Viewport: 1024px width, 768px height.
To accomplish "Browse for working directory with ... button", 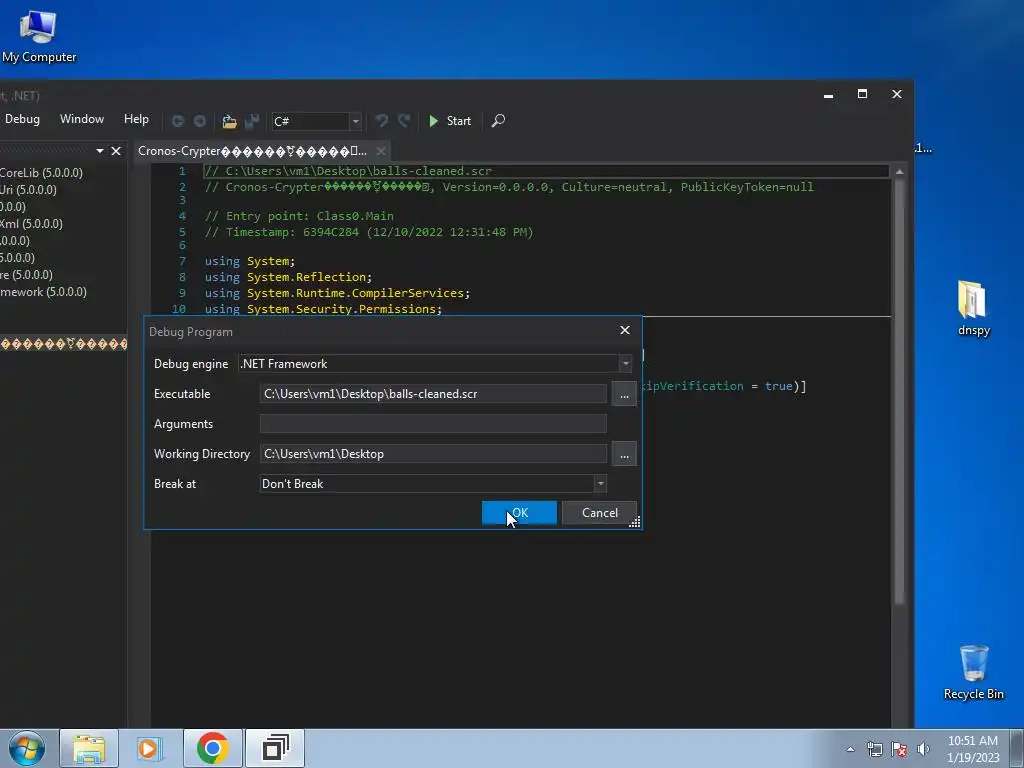I will click(x=624, y=455).
